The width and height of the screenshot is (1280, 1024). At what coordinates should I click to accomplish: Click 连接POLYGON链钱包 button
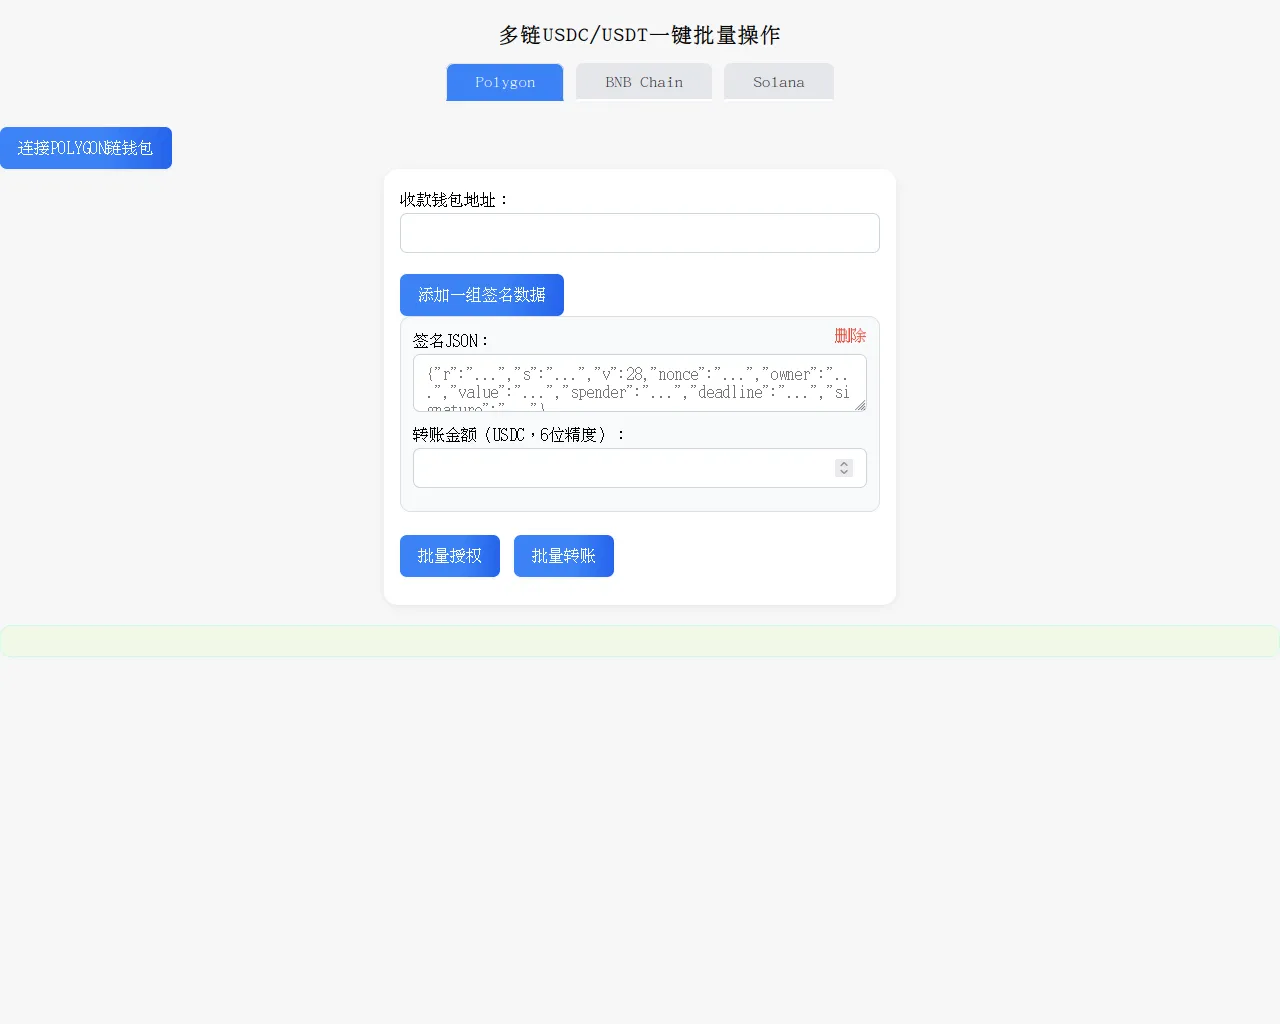[x=86, y=148]
